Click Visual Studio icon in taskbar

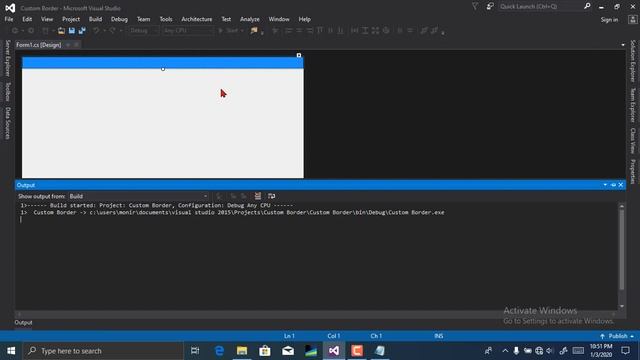334,351
